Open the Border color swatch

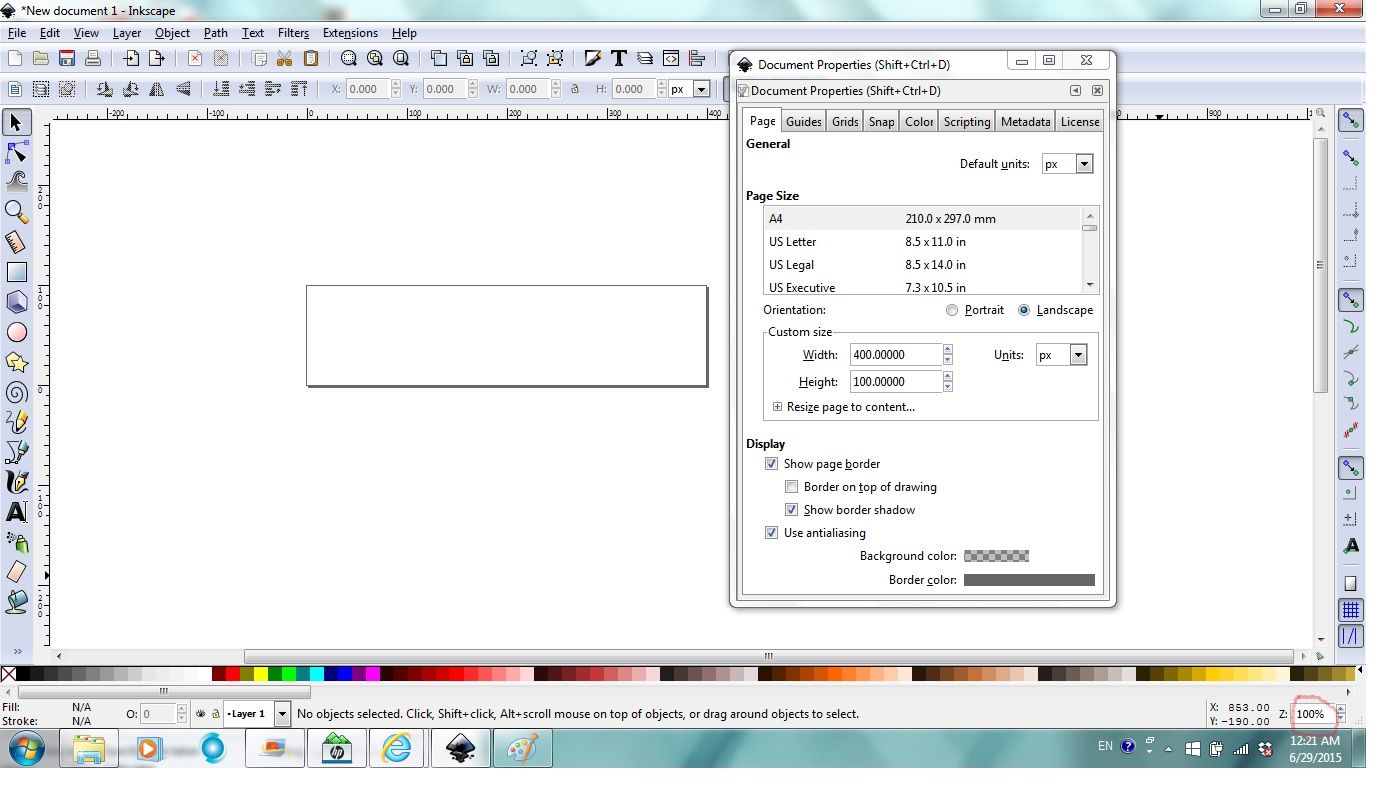tap(1029, 580)
